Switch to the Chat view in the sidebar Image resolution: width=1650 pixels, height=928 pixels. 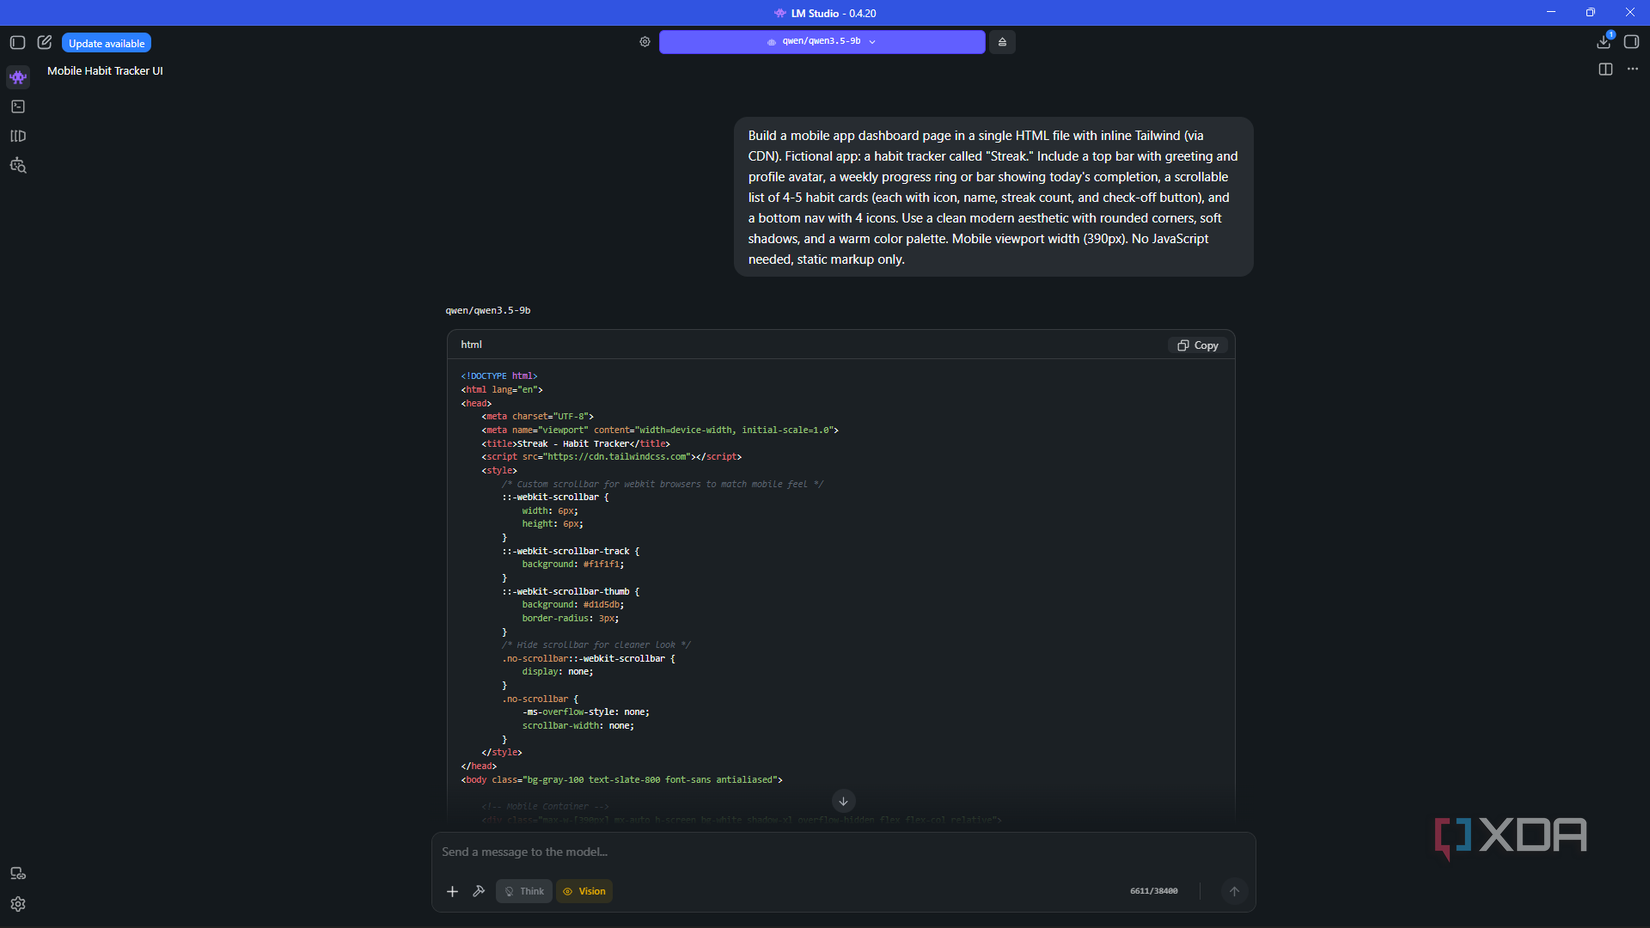[x=18, y=77]
